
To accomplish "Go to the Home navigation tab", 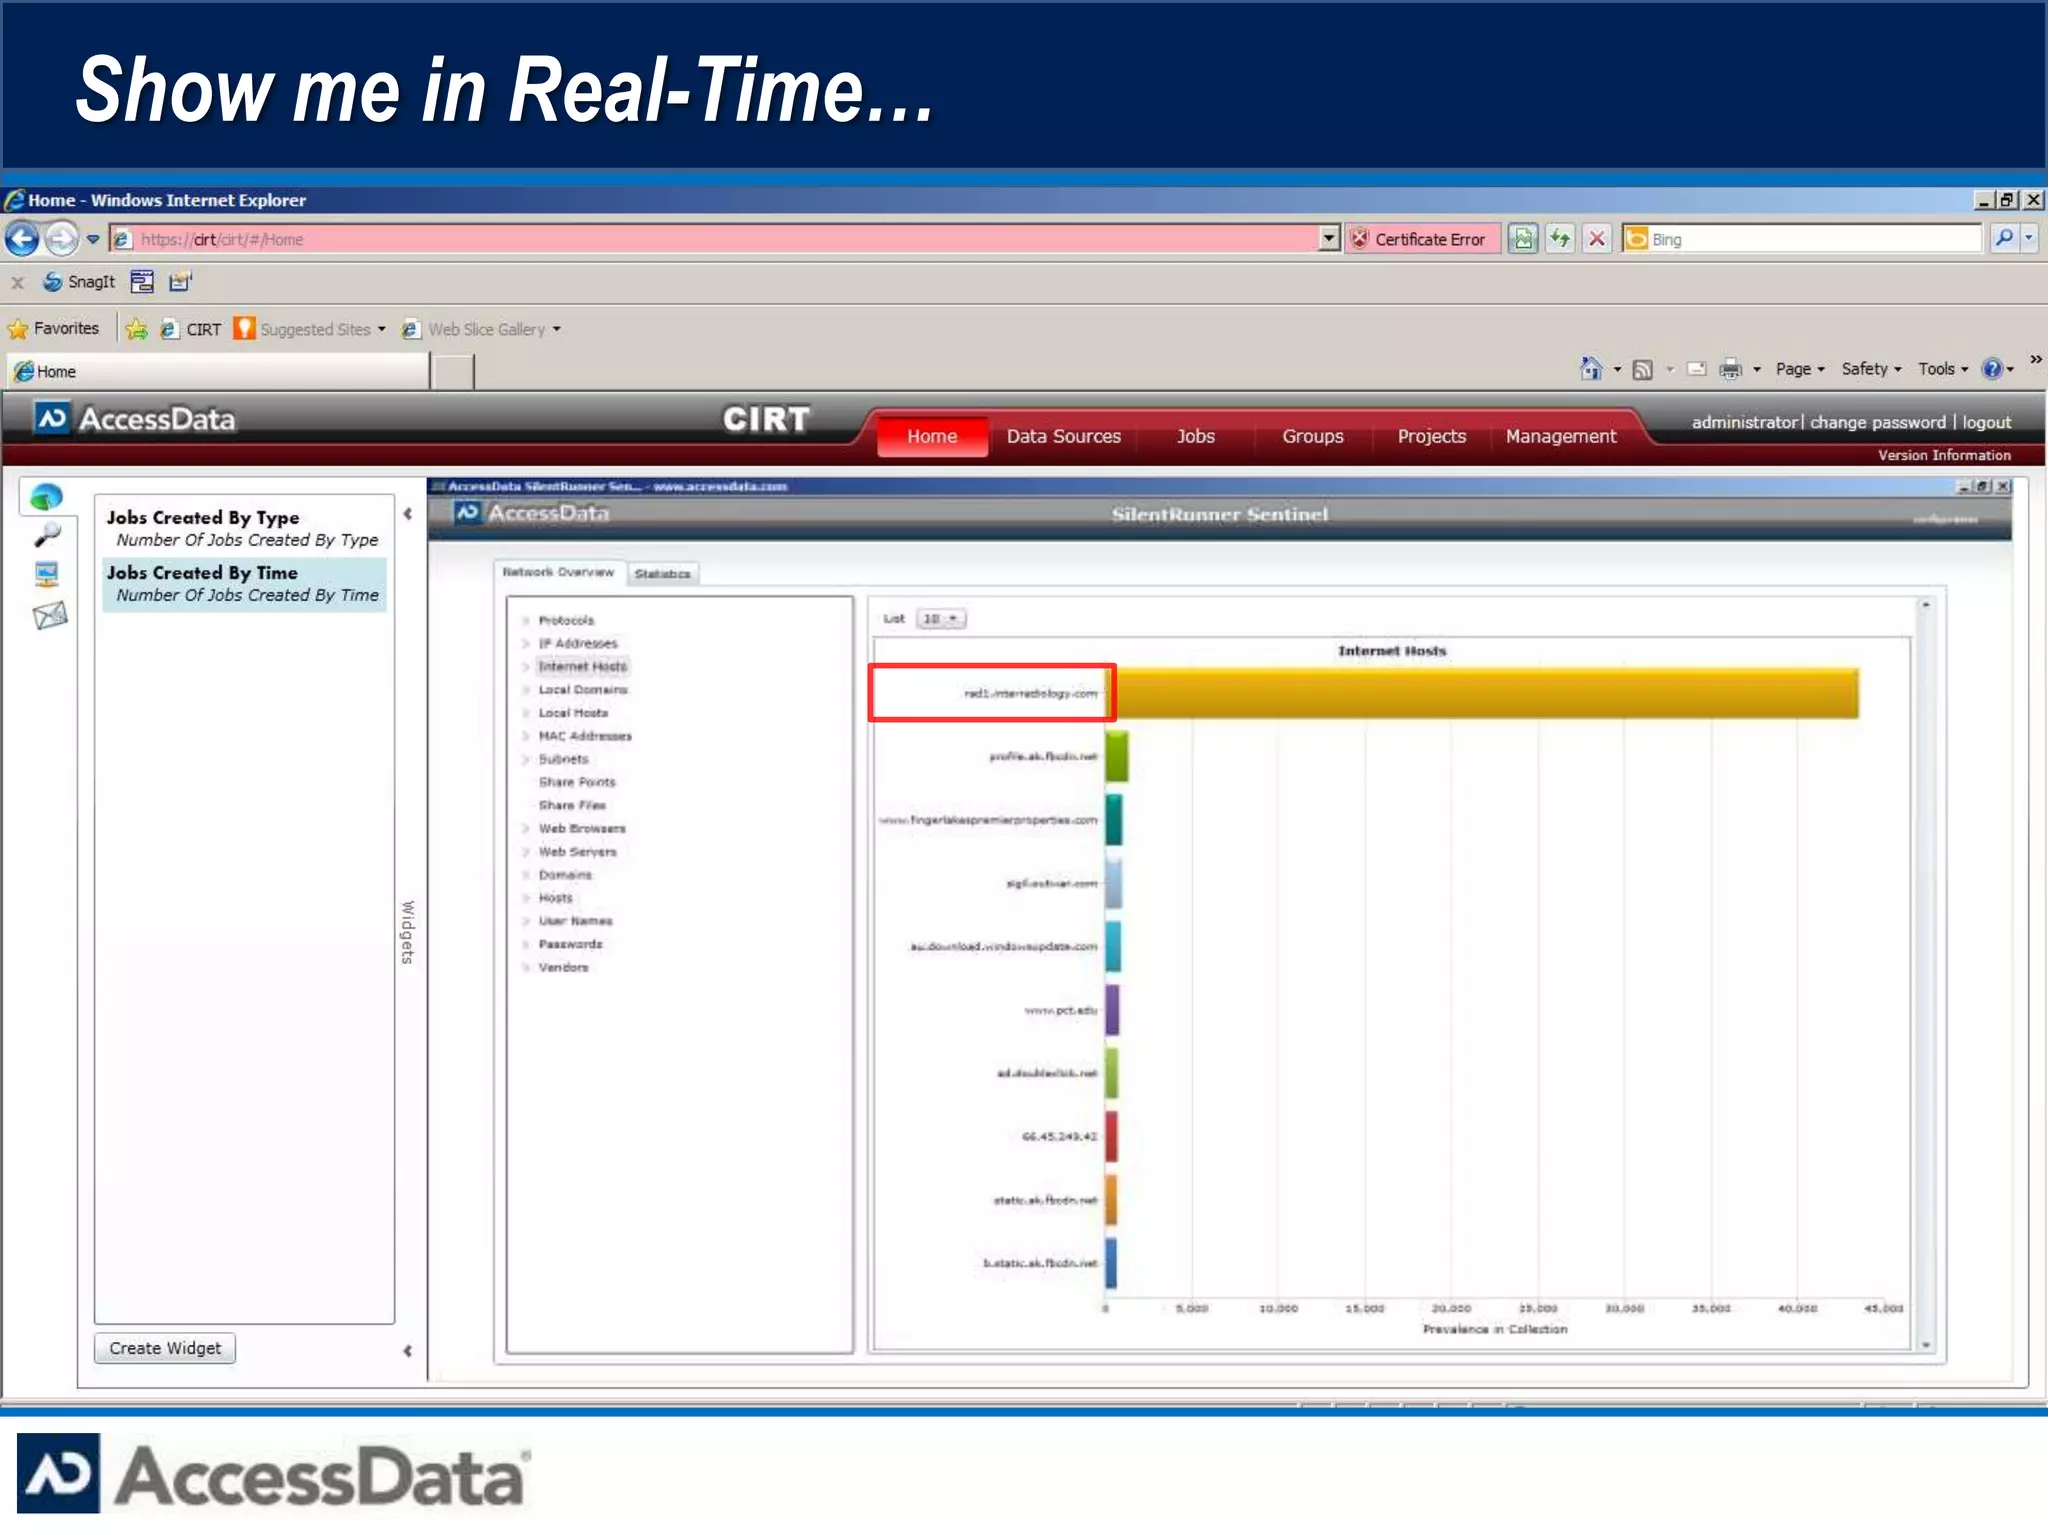I will [x=932, y=436].
